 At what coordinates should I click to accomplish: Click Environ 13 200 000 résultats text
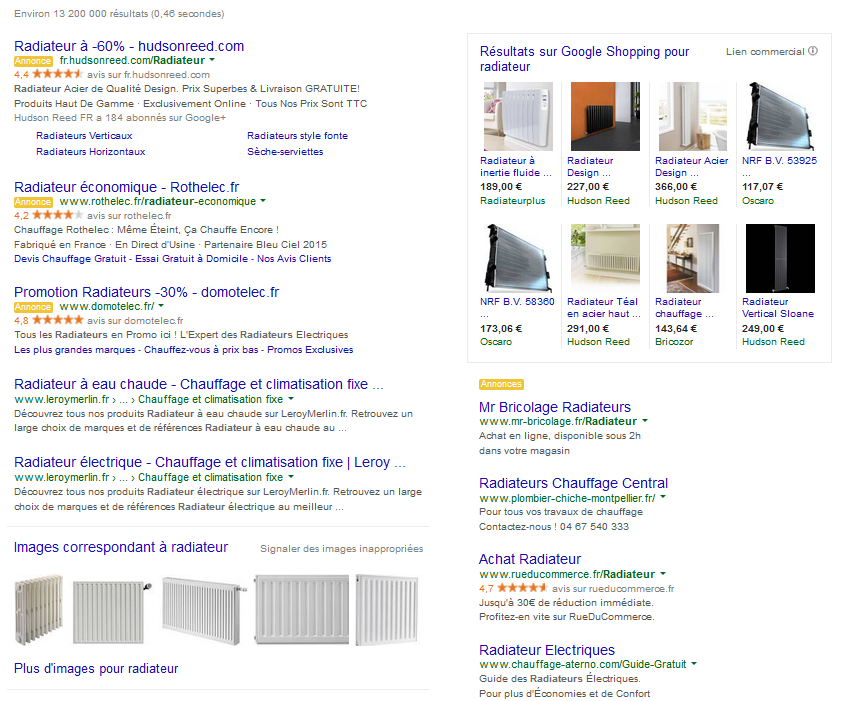[x=119, y=14]
